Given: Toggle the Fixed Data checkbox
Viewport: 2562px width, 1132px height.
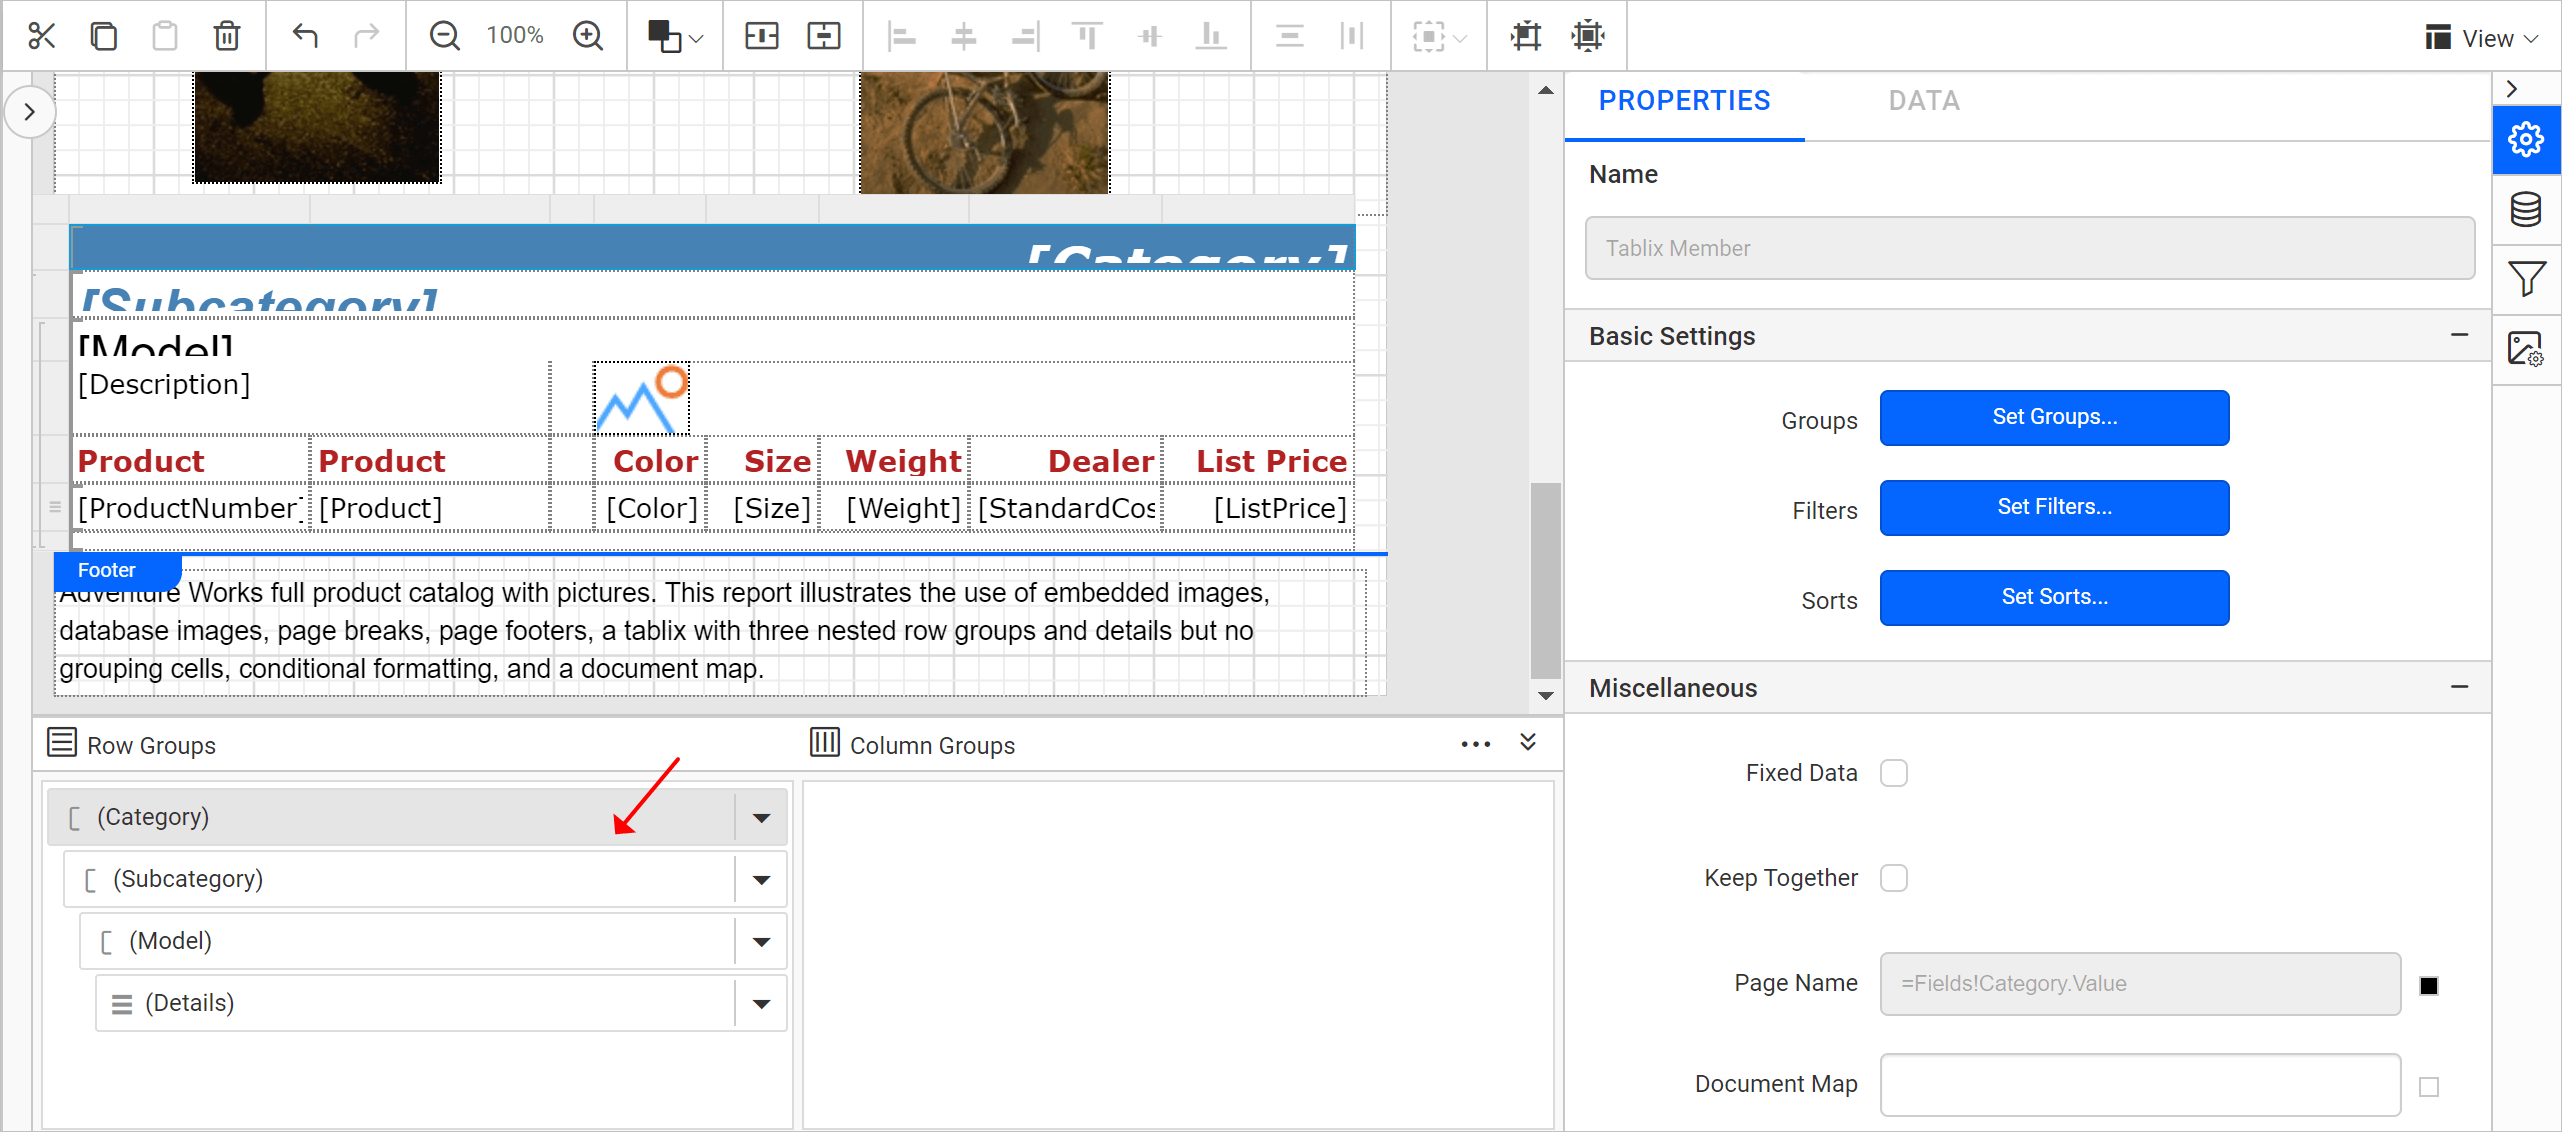Looking at the screenshot, I should point(1894,773).
